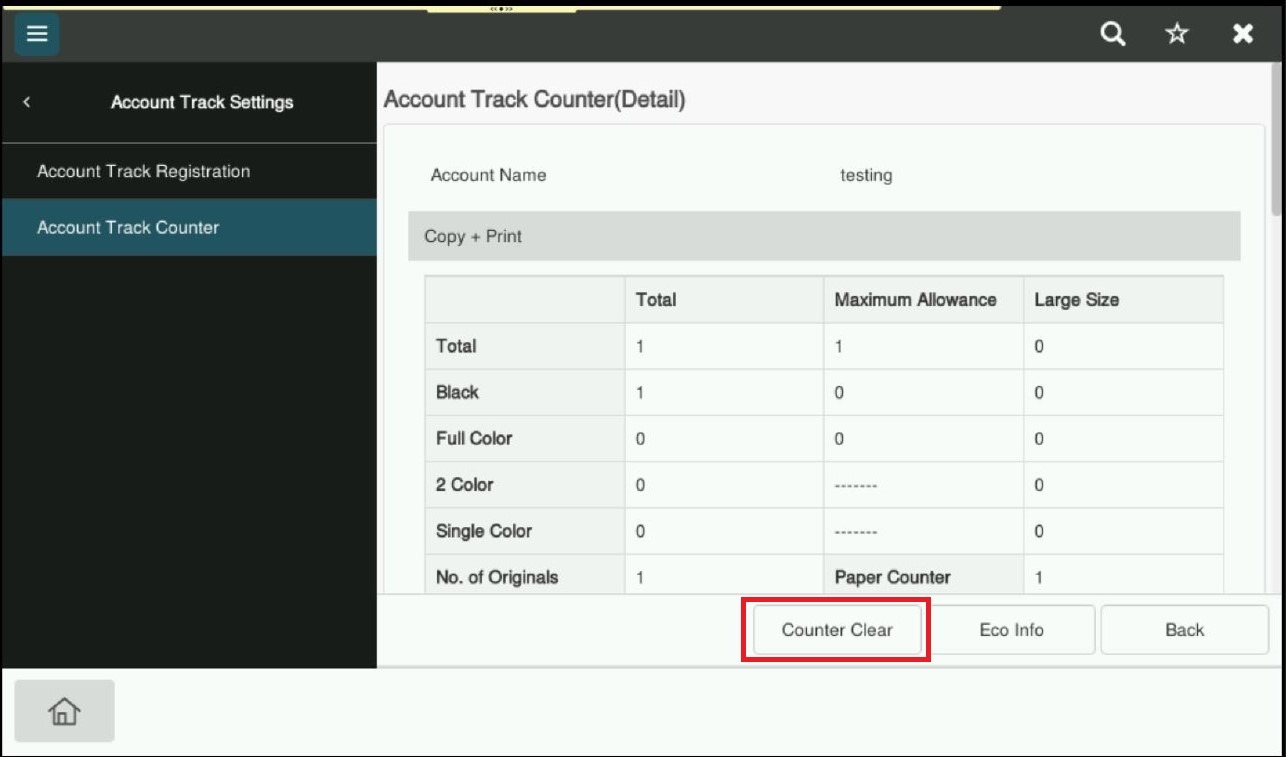Click the back chevron beside Account Track Settings
Screen dimensions: 1286x757
[x=27, y=102]
